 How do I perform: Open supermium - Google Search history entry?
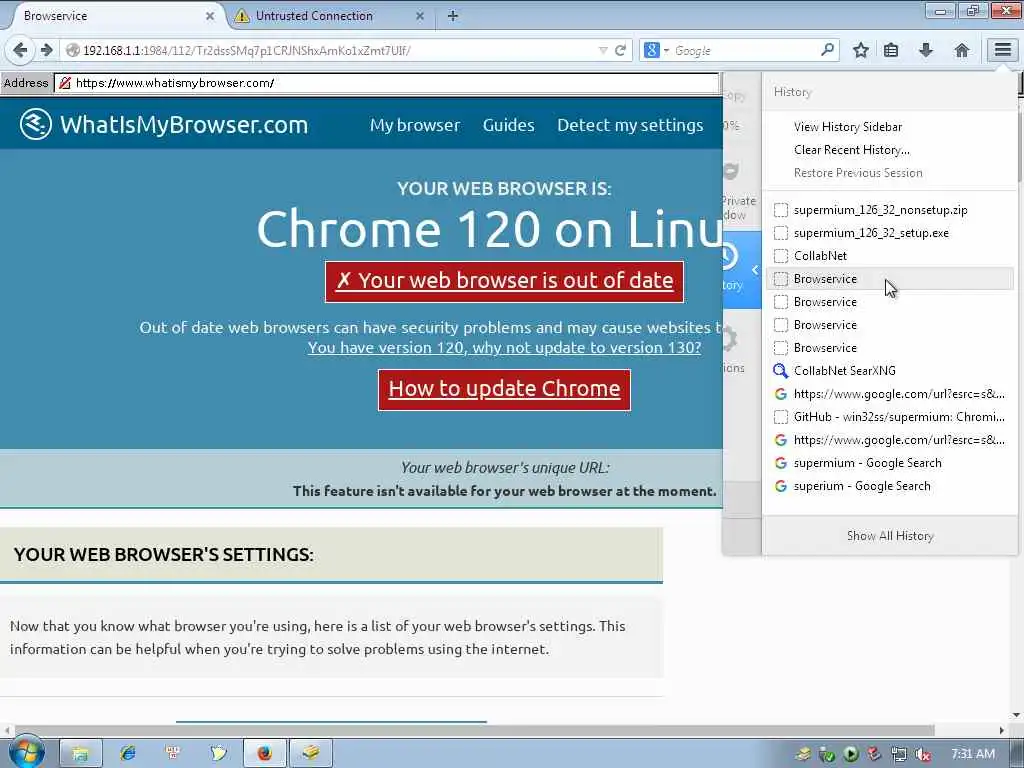(889, 463)
